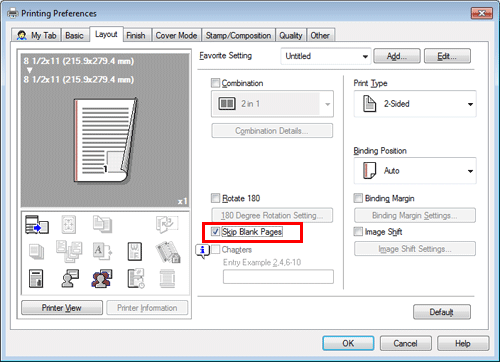Click the document with clock icon
The image size is (500, 362).
click(136, 278)
